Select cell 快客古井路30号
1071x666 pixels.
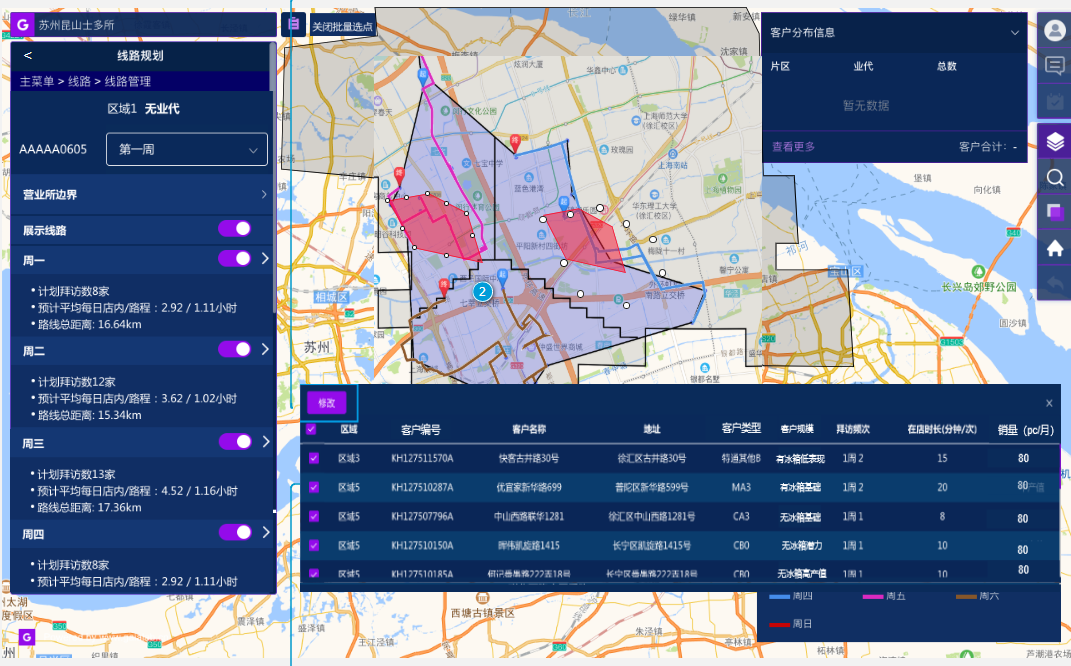pyautogui.click(x=529, y=458)
